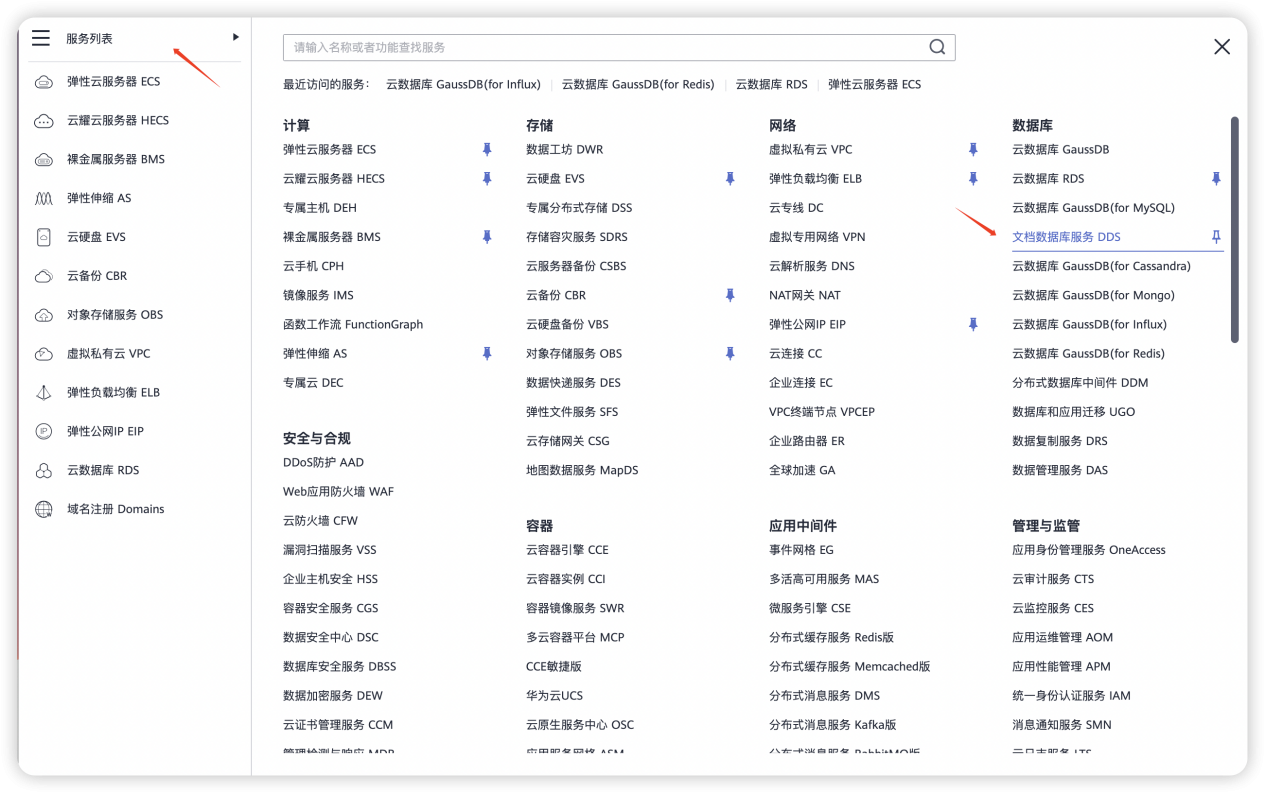This screenshot has height=793, width=1265.
Task: Open 容器镜像服务 SWR
Action: click(x=575, y=608)
